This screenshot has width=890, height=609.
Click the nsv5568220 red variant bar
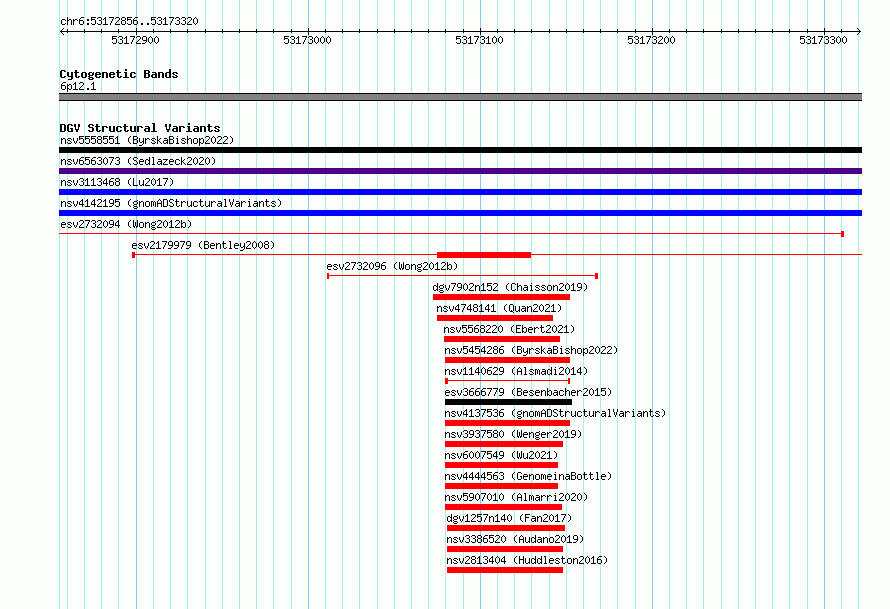[x=502, y=339]
